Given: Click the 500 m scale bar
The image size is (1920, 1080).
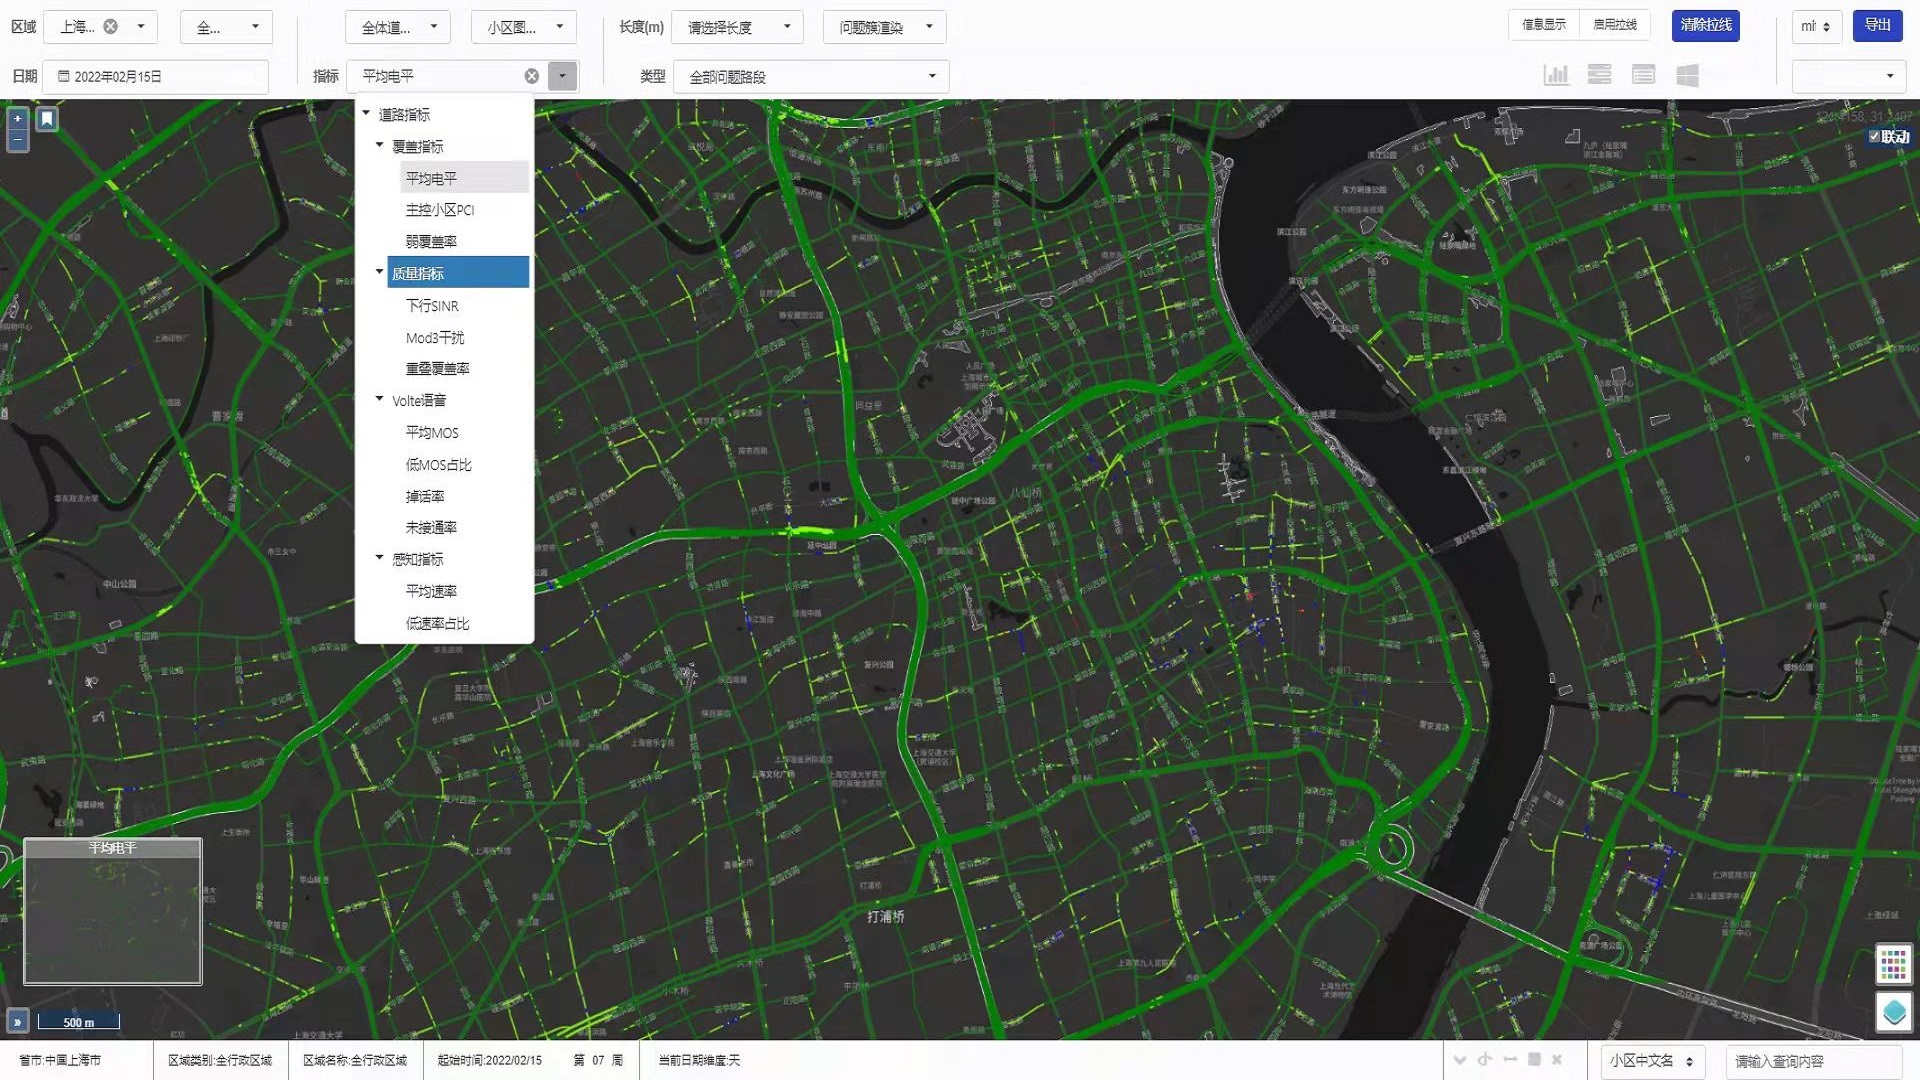Looking at the screenshot, I should coord(79,1021).
